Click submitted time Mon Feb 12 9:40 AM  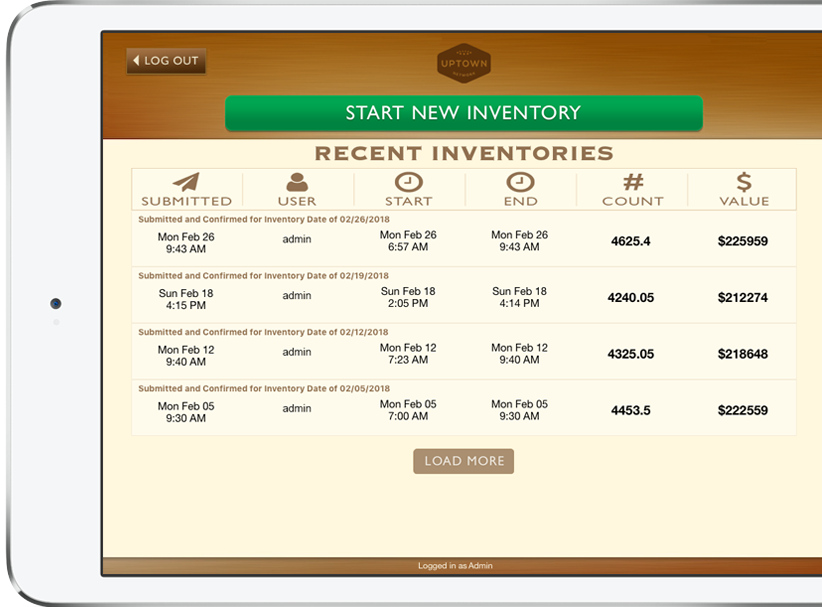tap(186, 356)
